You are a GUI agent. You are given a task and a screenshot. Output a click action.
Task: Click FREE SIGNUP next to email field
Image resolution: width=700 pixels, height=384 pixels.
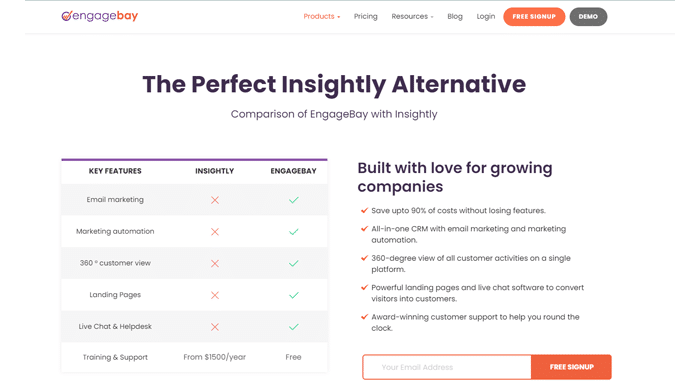point(571,367)
